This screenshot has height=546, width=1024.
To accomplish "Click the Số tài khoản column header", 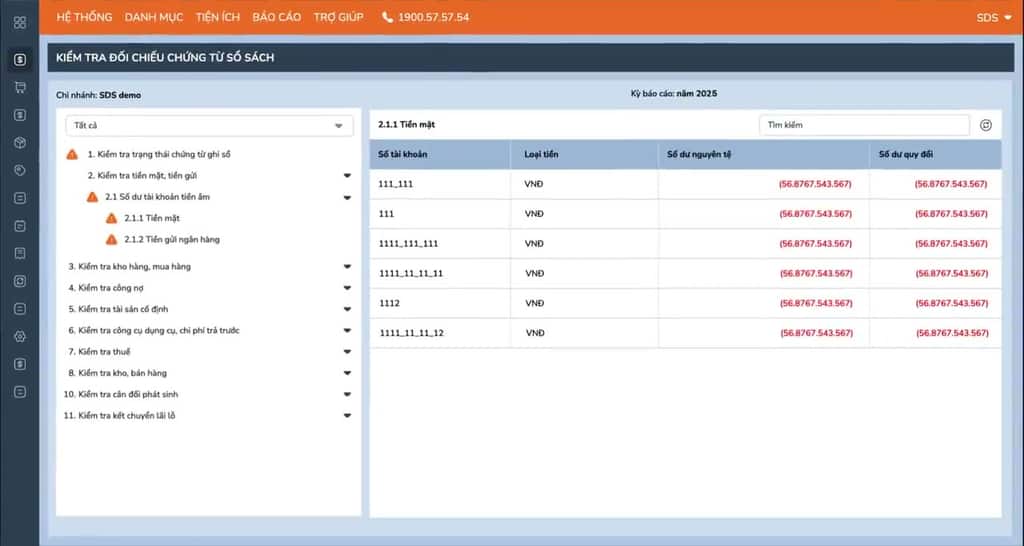I will click(402, 155).
